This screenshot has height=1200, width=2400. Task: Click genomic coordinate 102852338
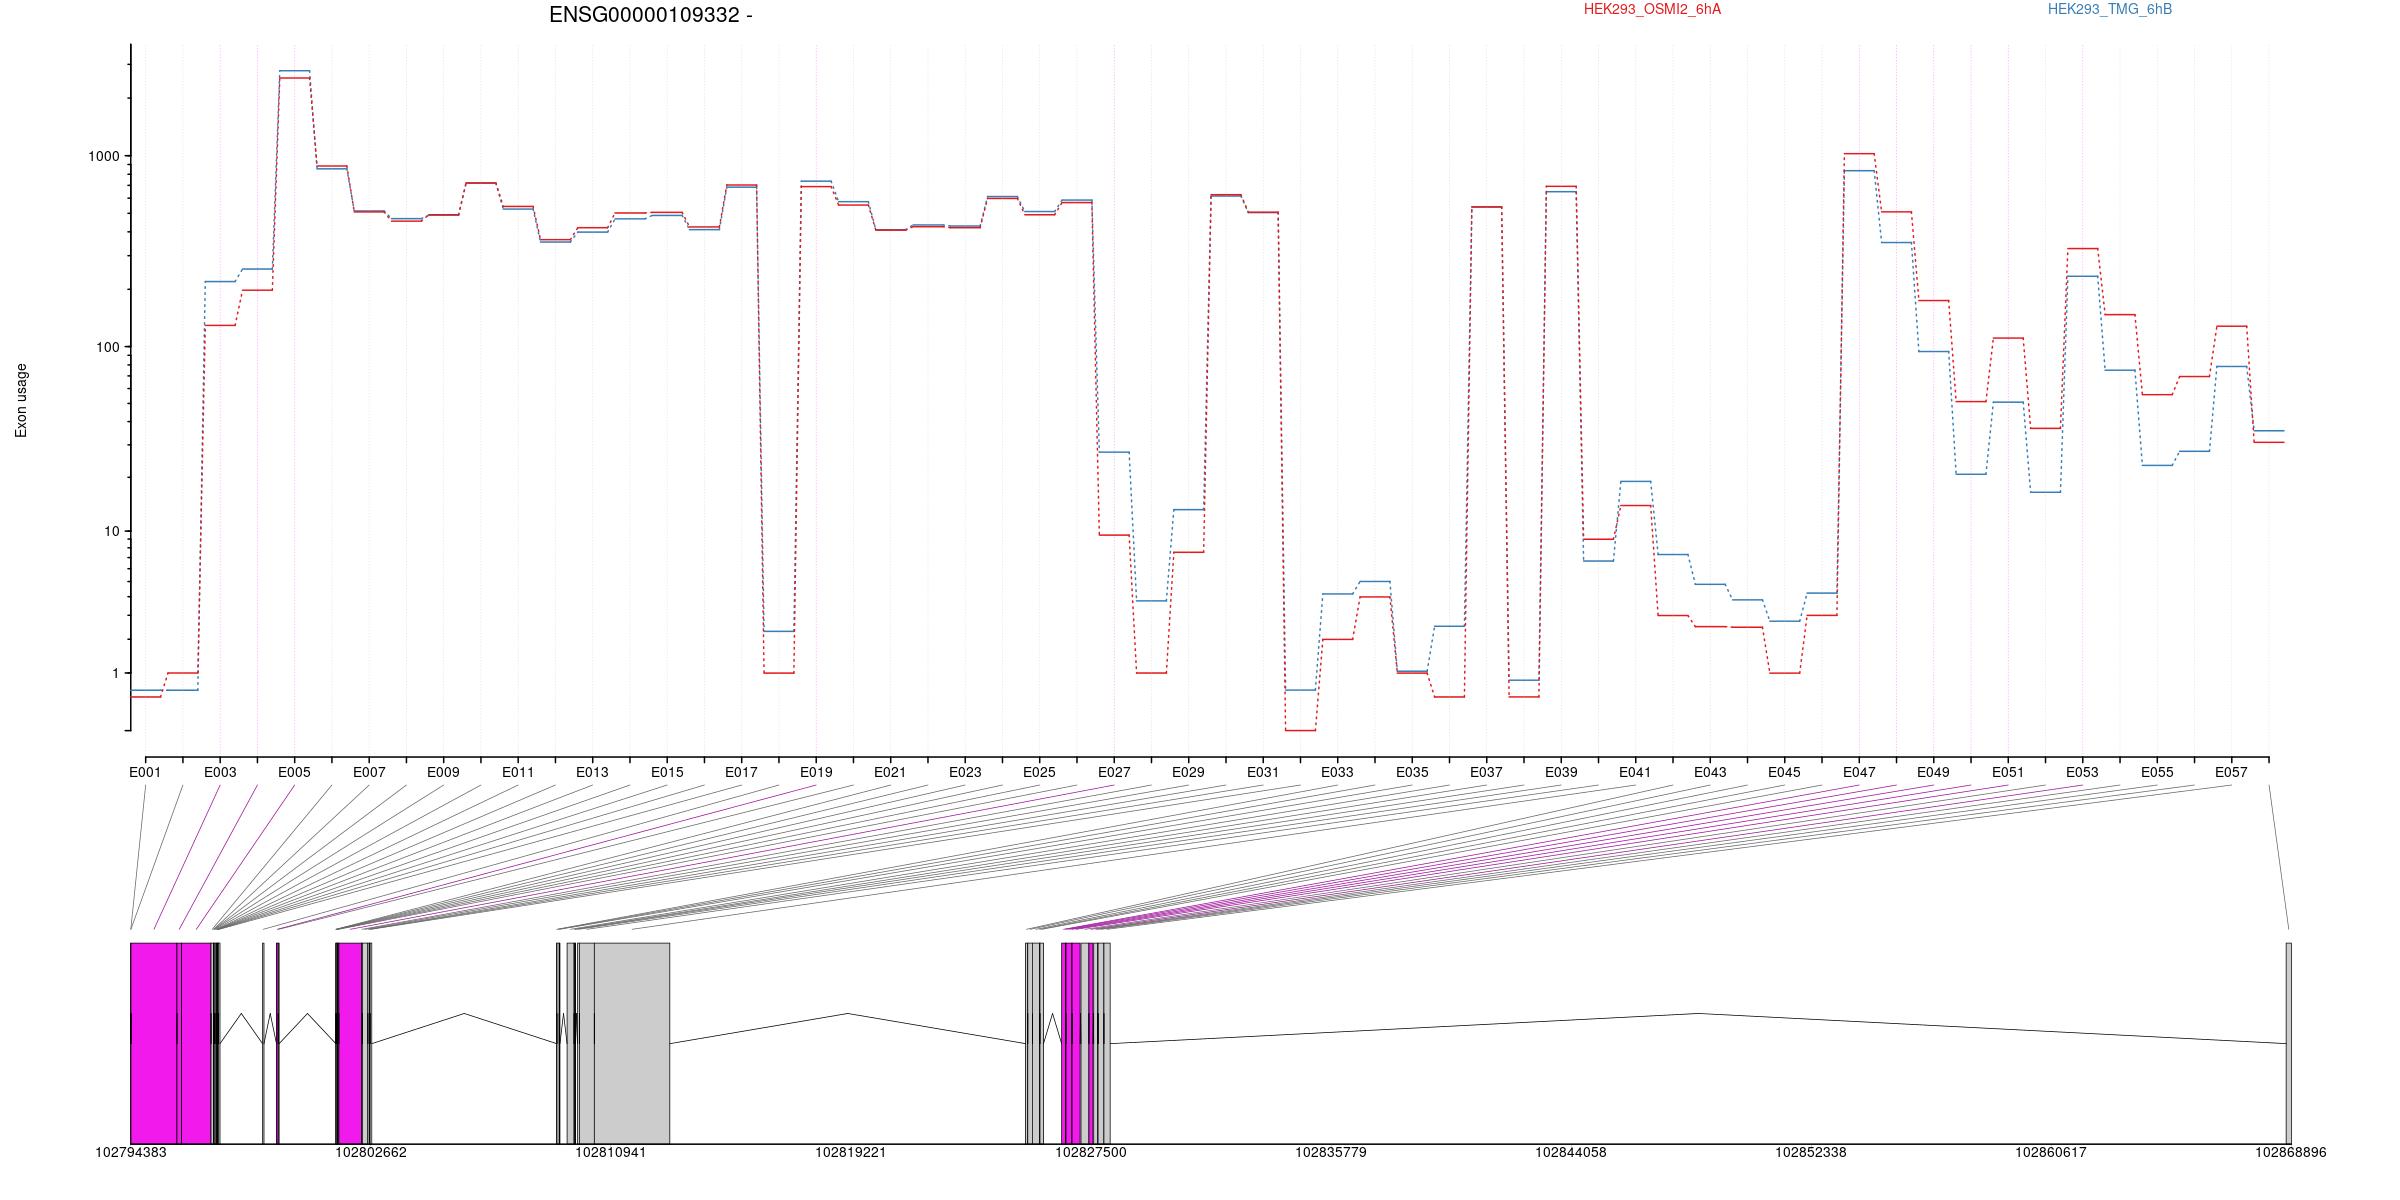(x=1811, y=1152)
